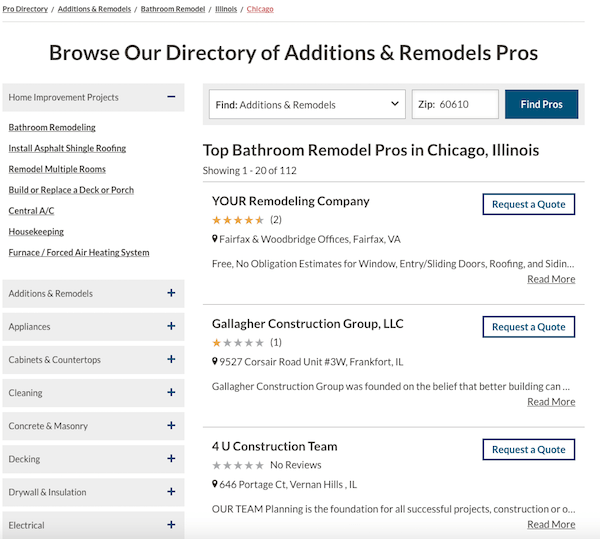Expand the Appliances category
Screen dimensions: 600x539
pos(93,327)
